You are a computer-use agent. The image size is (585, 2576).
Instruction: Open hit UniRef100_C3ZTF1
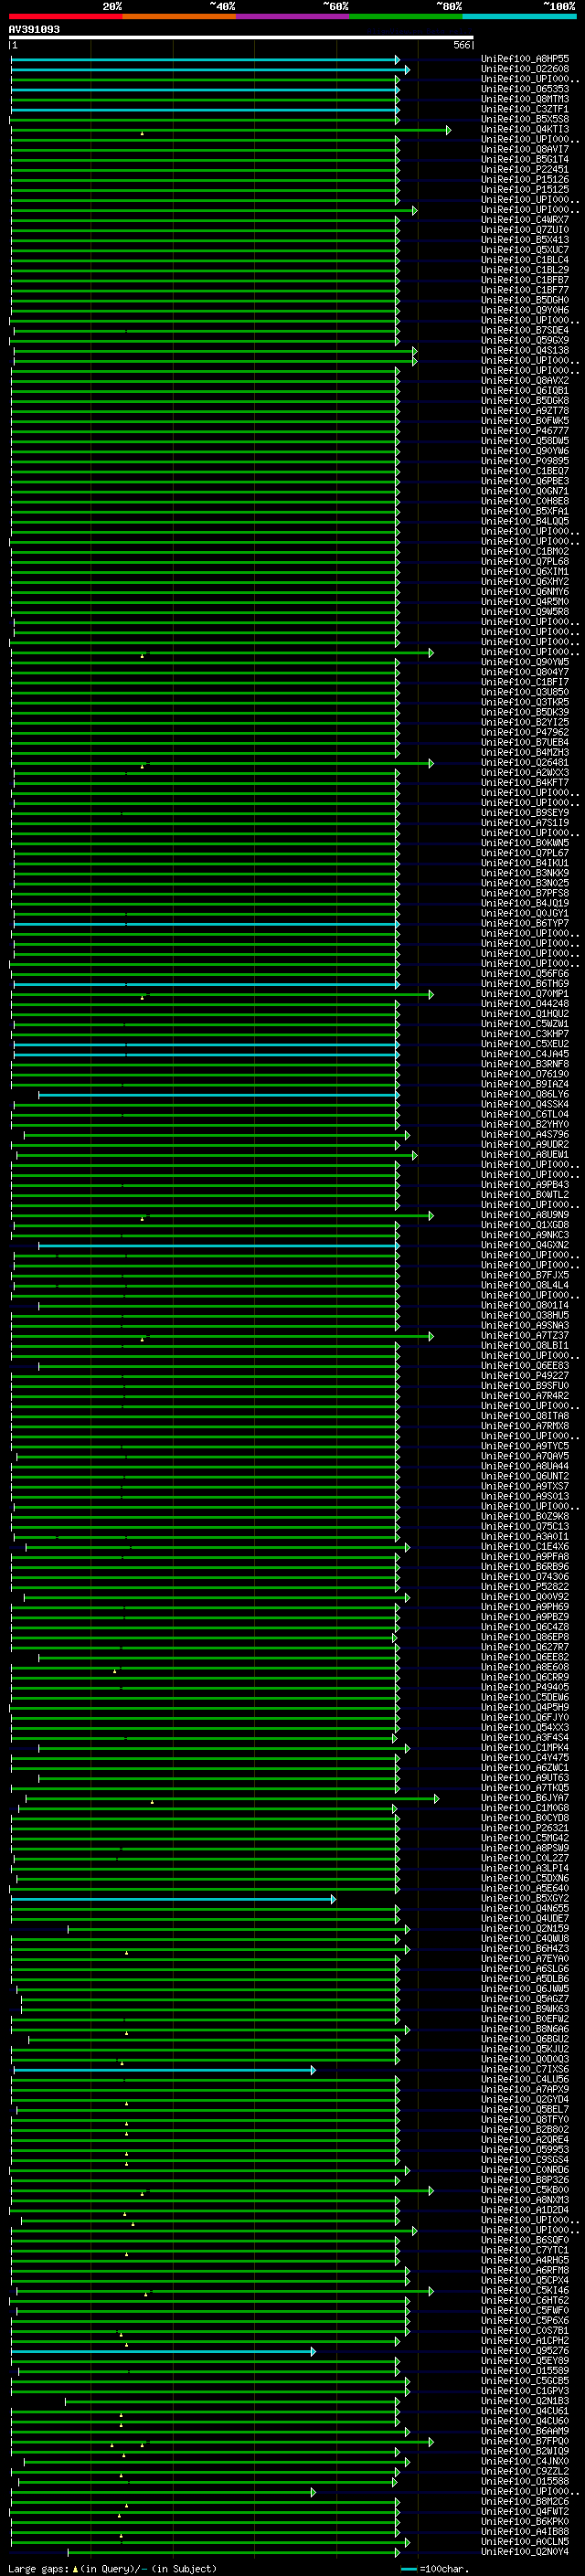pyautogui.click(x=524, y=109)
